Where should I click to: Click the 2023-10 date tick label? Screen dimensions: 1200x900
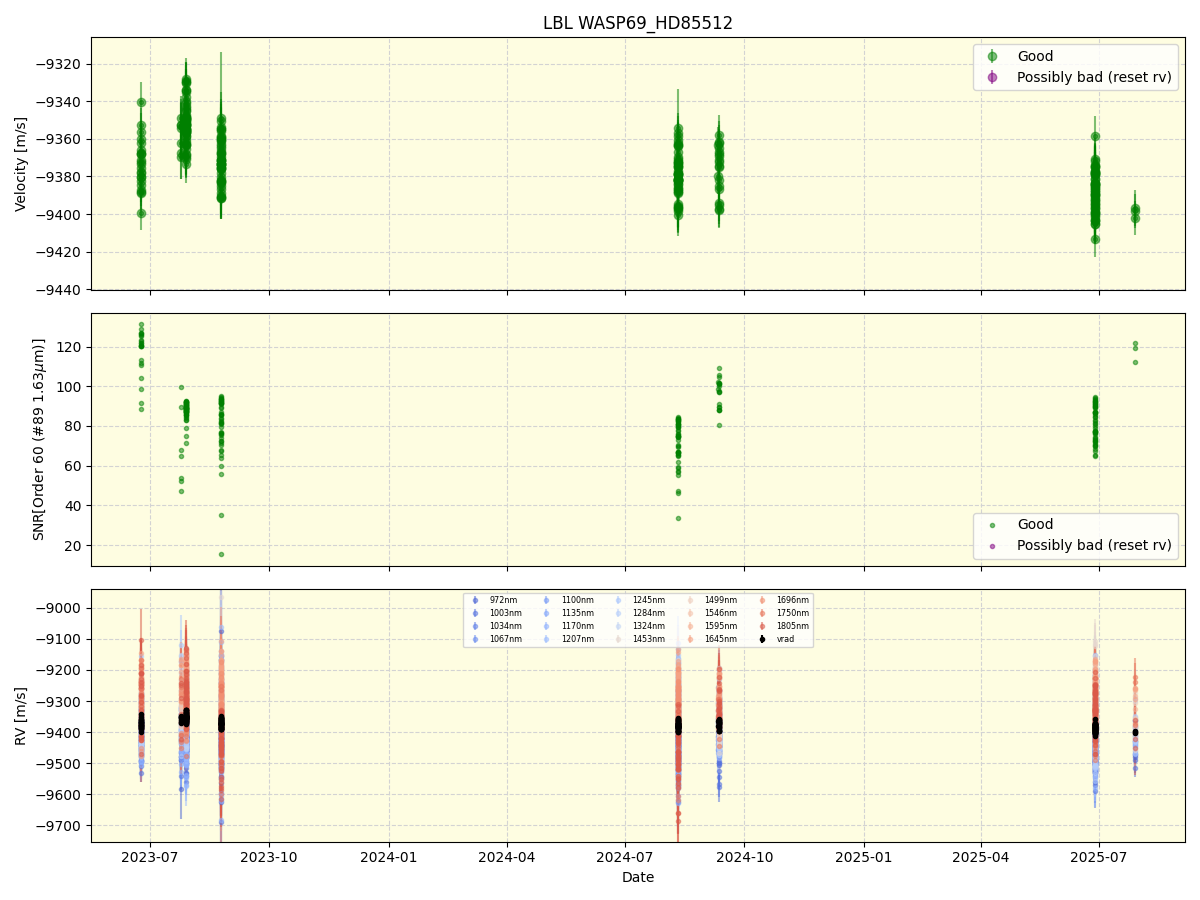pos(269,857)
